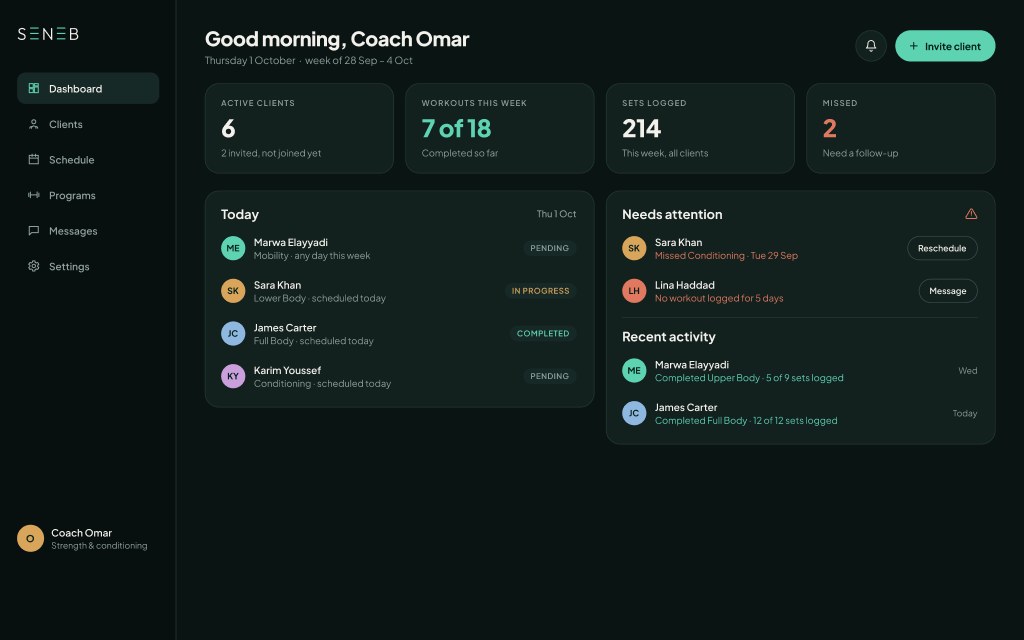Click the Settings gear icon
The image size is (1024, 640).
[x=34, y=266]
